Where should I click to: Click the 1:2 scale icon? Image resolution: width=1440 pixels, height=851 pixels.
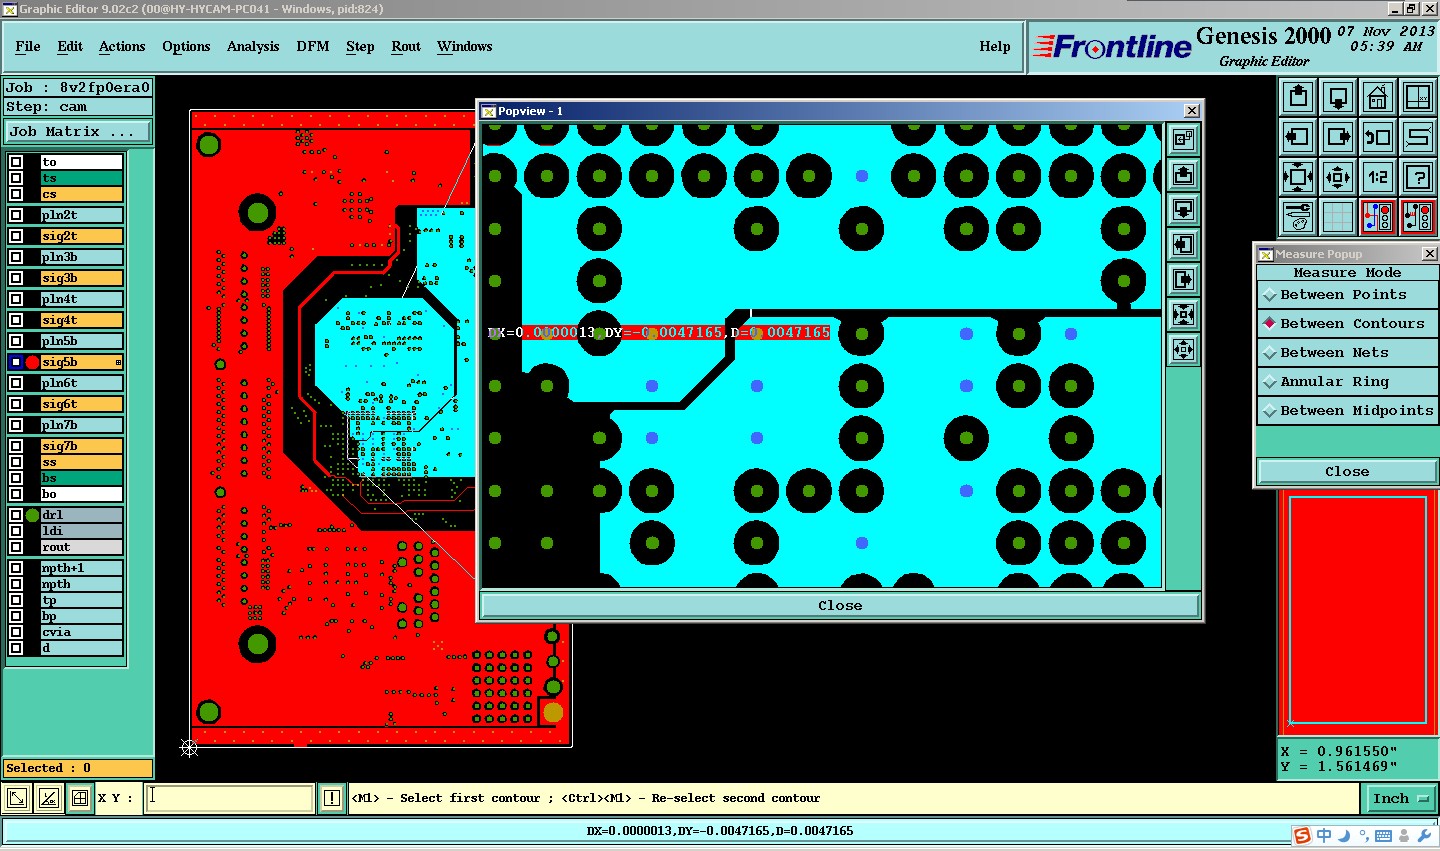click(1378, 177)
